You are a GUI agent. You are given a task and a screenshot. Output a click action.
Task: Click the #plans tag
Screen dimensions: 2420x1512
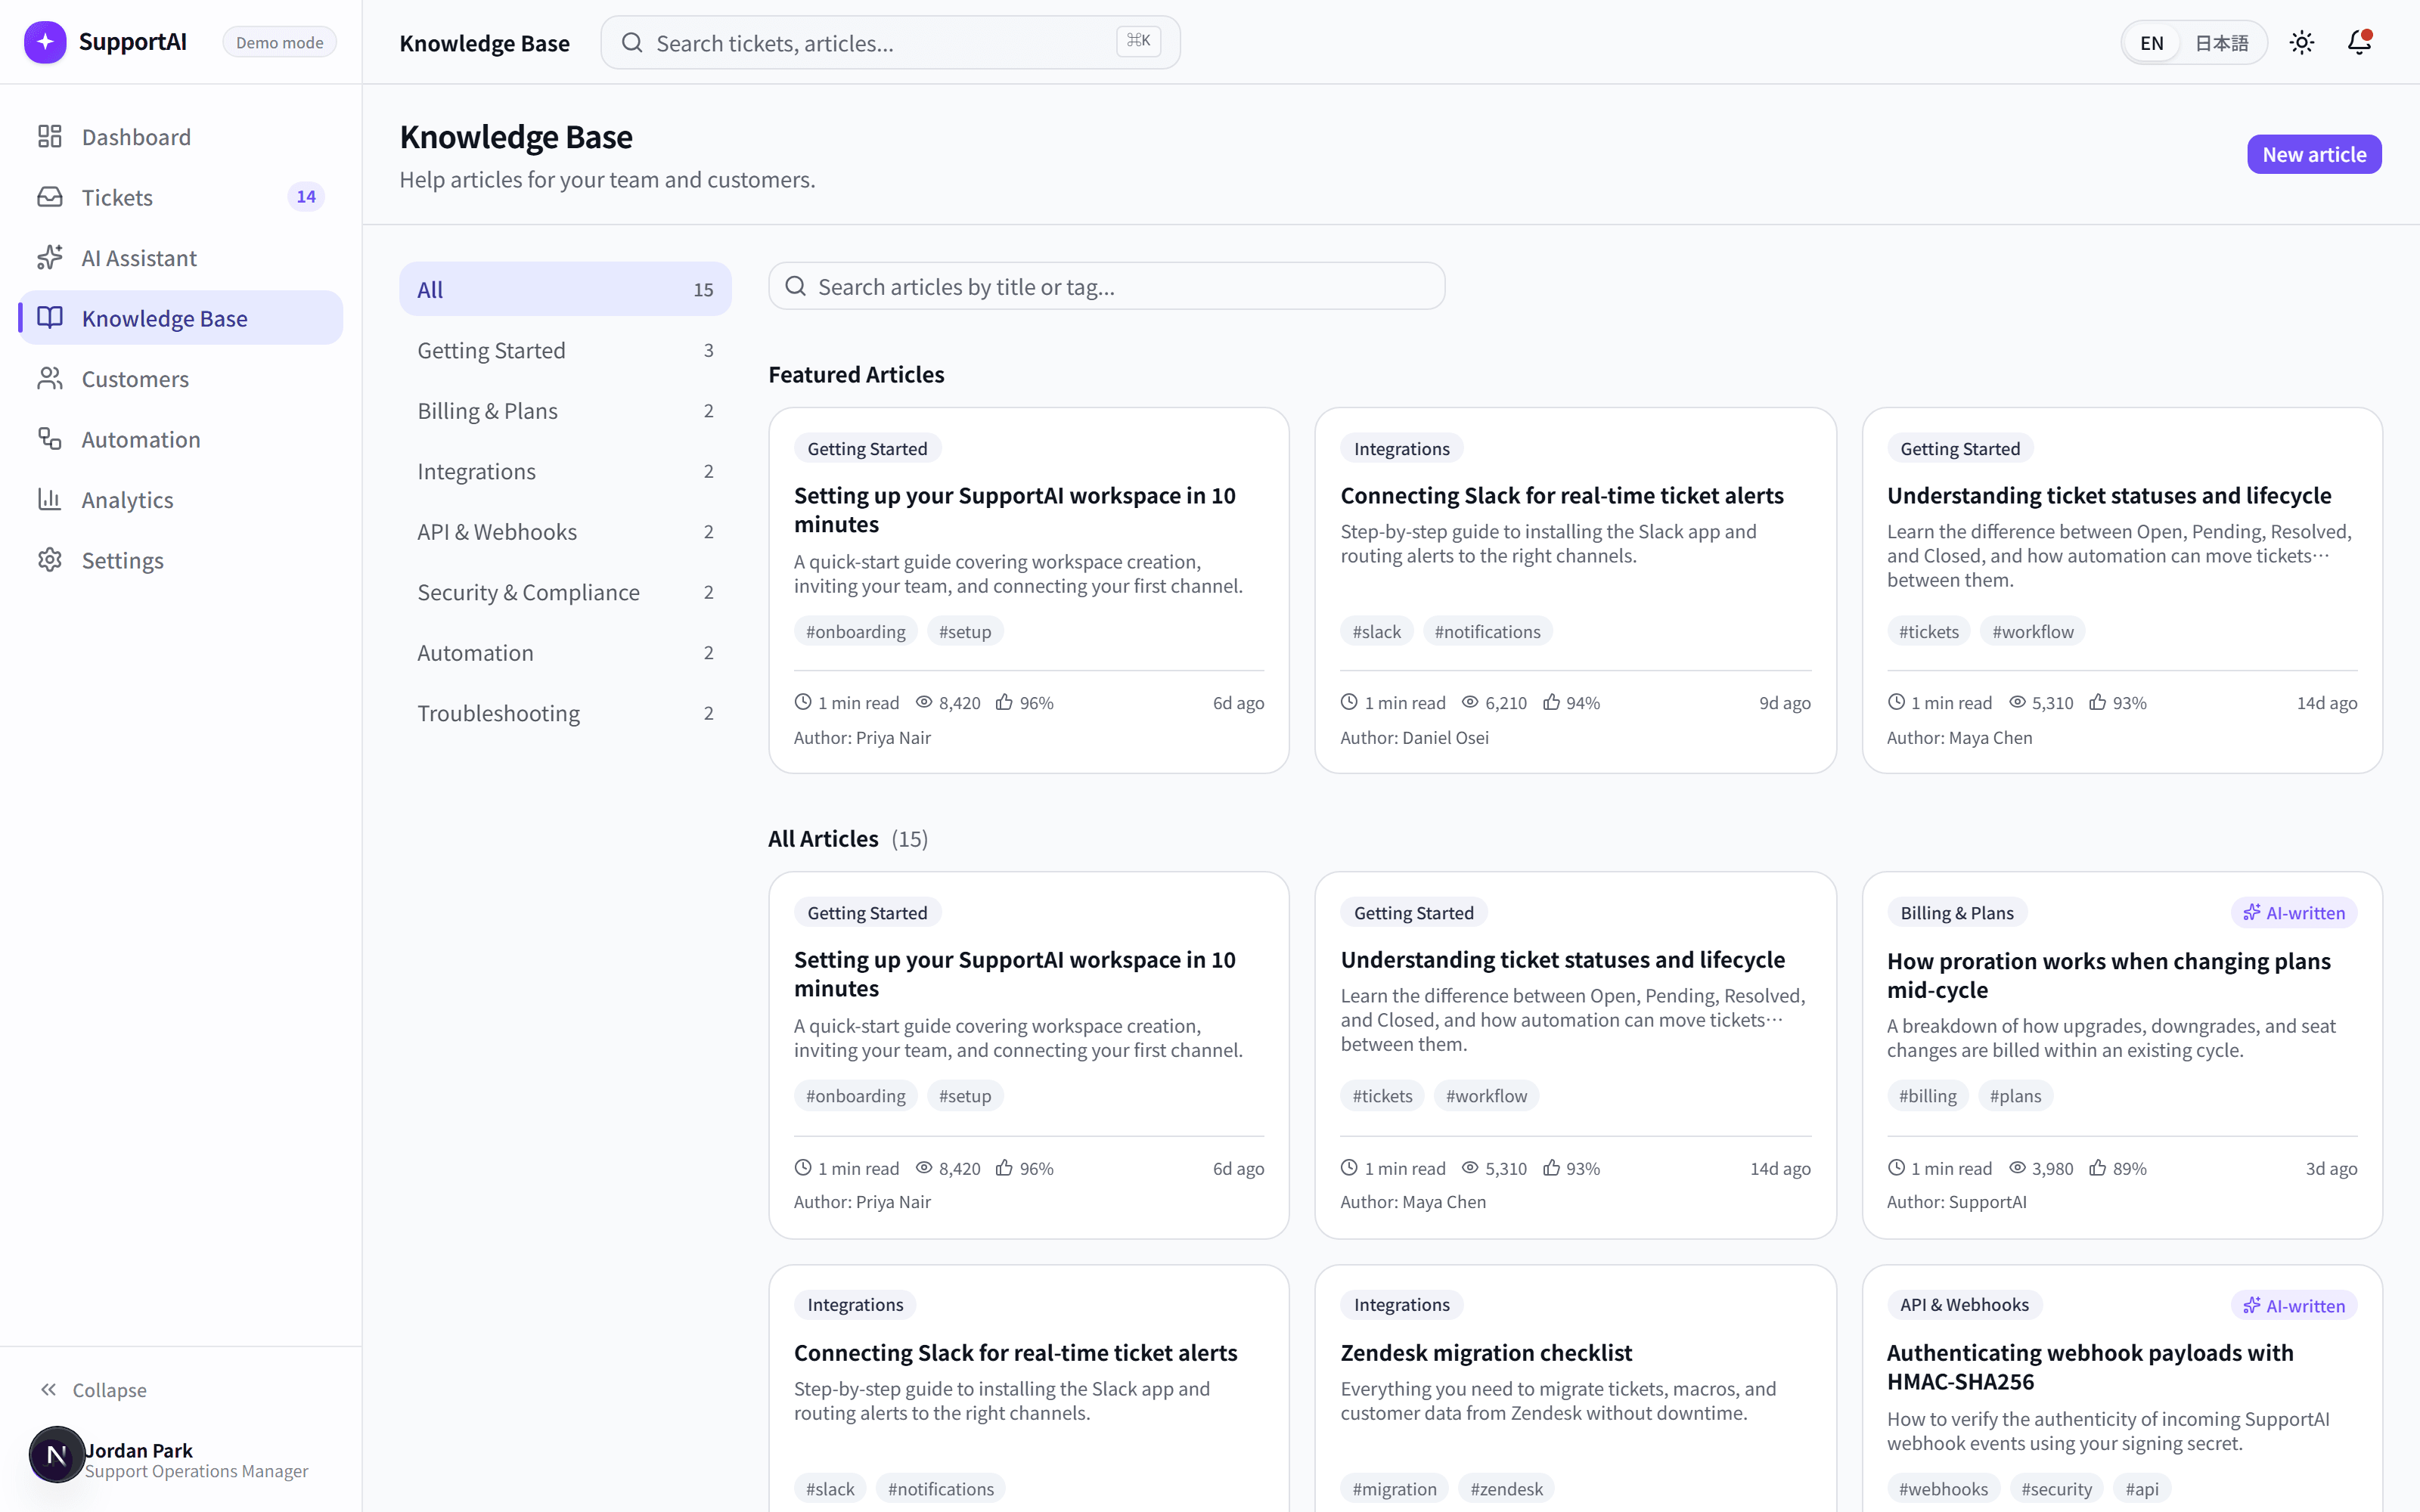tap(2015, 1095)
